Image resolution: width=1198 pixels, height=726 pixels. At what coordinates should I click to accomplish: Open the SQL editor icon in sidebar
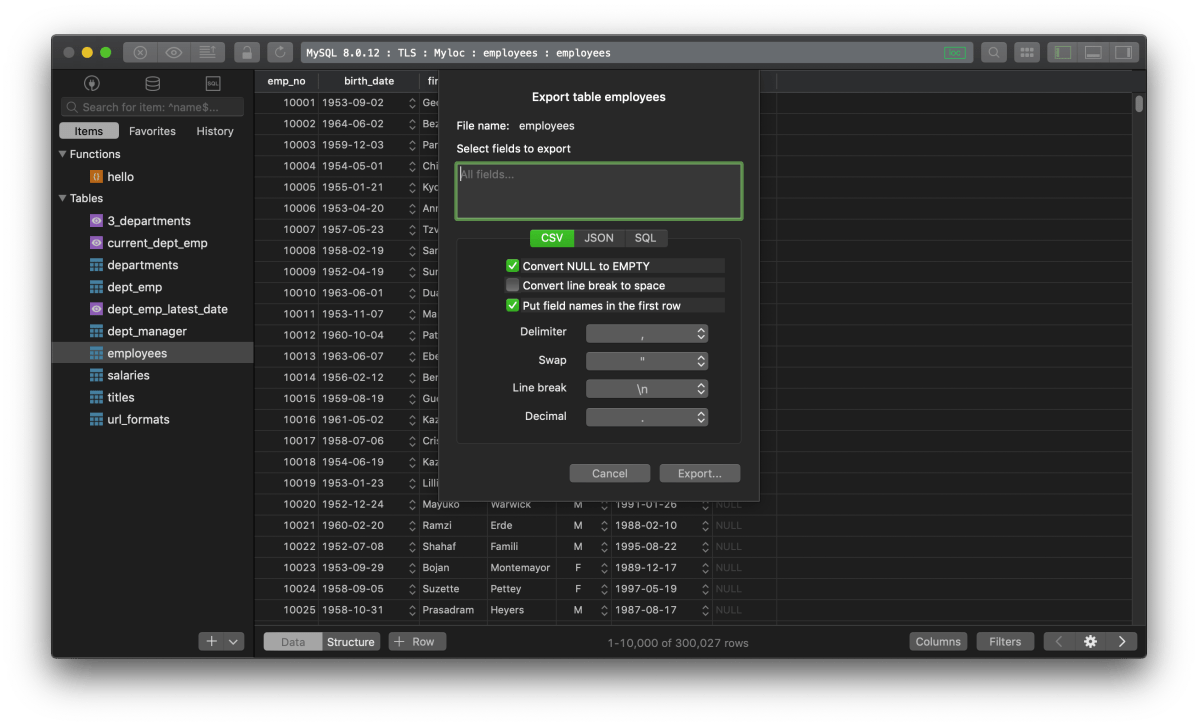tap(213, 83)
